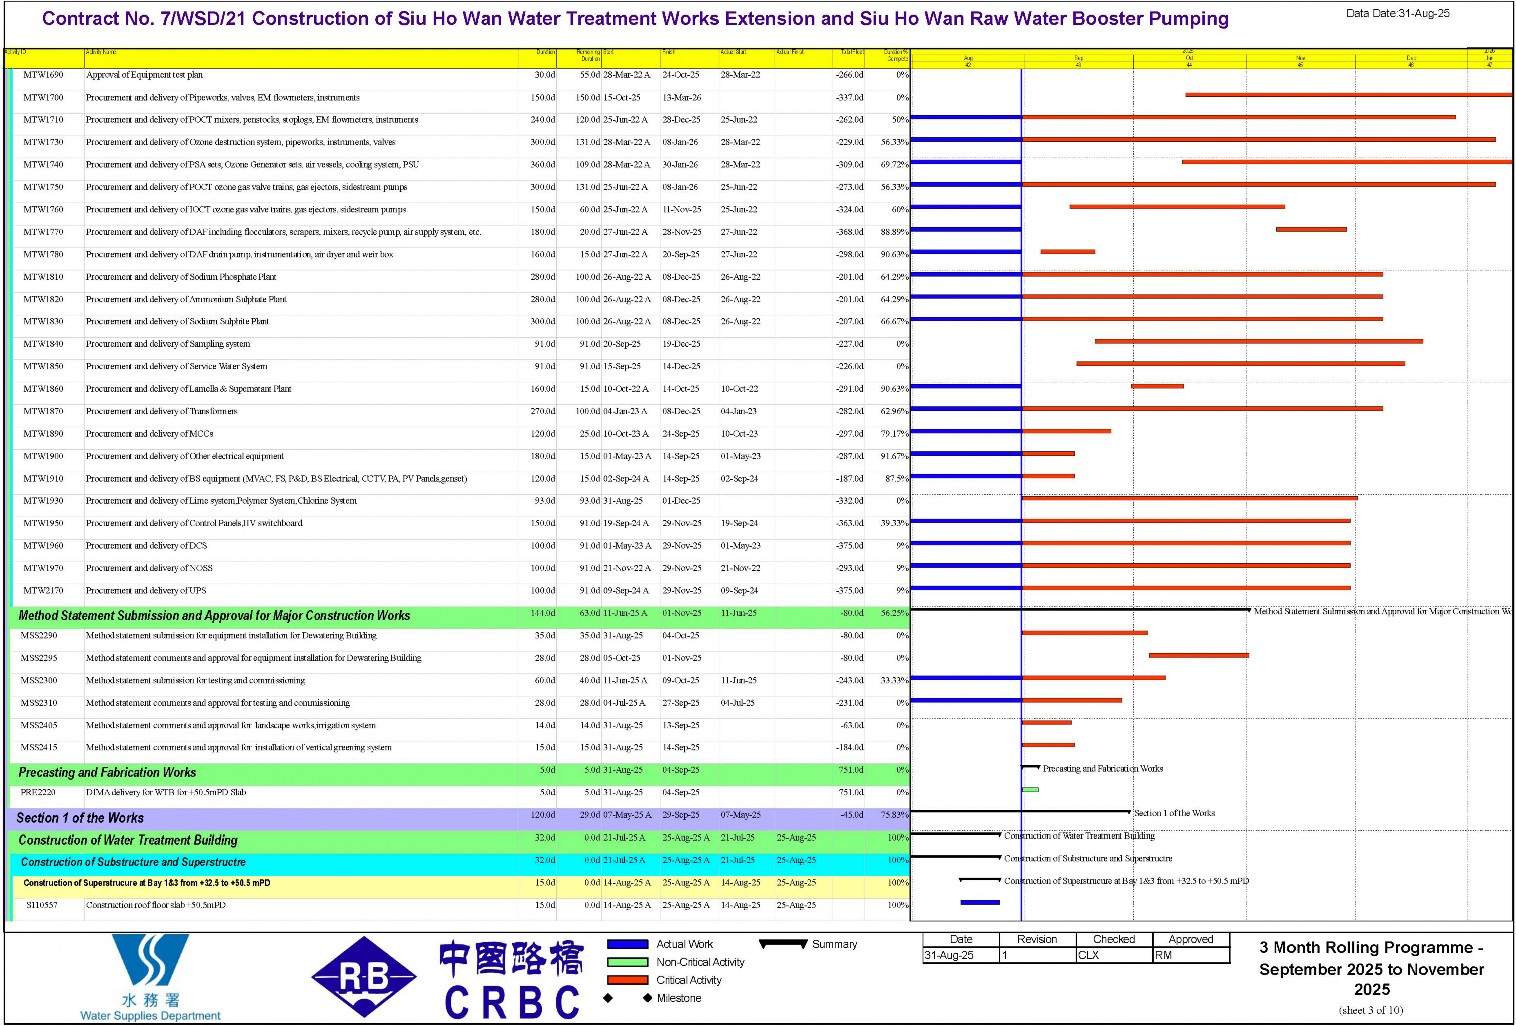Select the purple 'Section 1 of the Works' band
This screenshot has height=1026, width=1516.
[459, 818]
